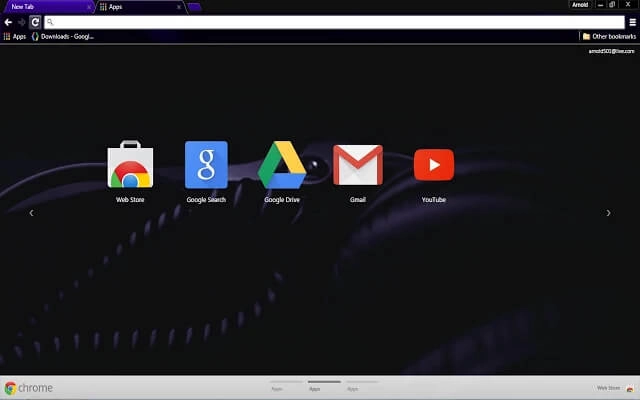Screen dimensions: 640x400
Task: Reload the current page
Action: click(35, 22)
